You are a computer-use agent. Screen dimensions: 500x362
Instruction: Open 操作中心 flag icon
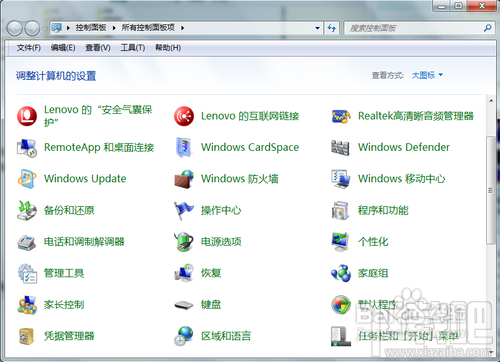click(184, 210)
